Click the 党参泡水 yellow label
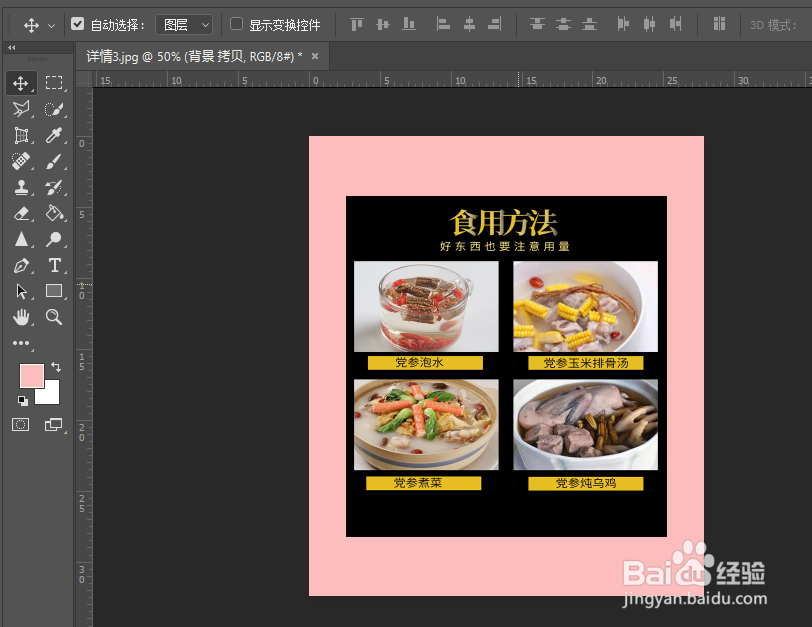 pyautogui.click(x=425, y=362)
